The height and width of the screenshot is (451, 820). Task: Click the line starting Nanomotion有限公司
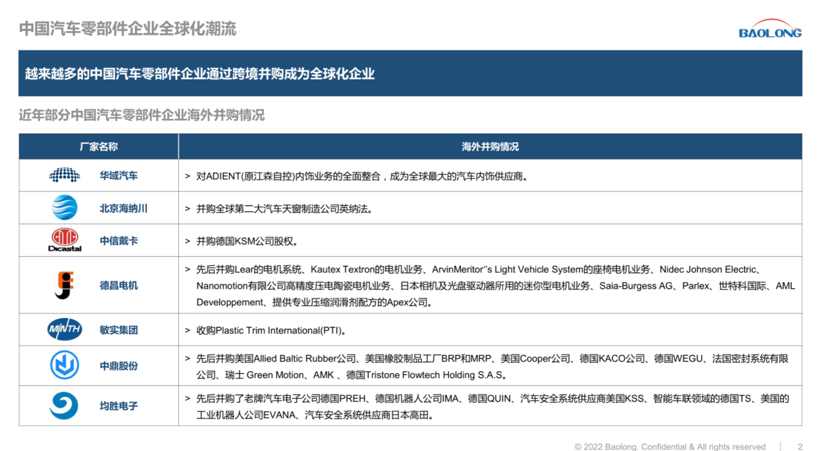495,286
